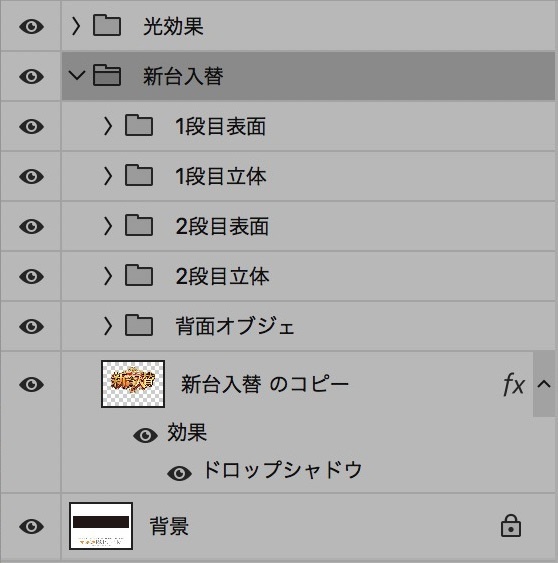Select the 2段目立体 layer name
The height and width of the screenshot is (563, 558).
[x=222, y=276]
